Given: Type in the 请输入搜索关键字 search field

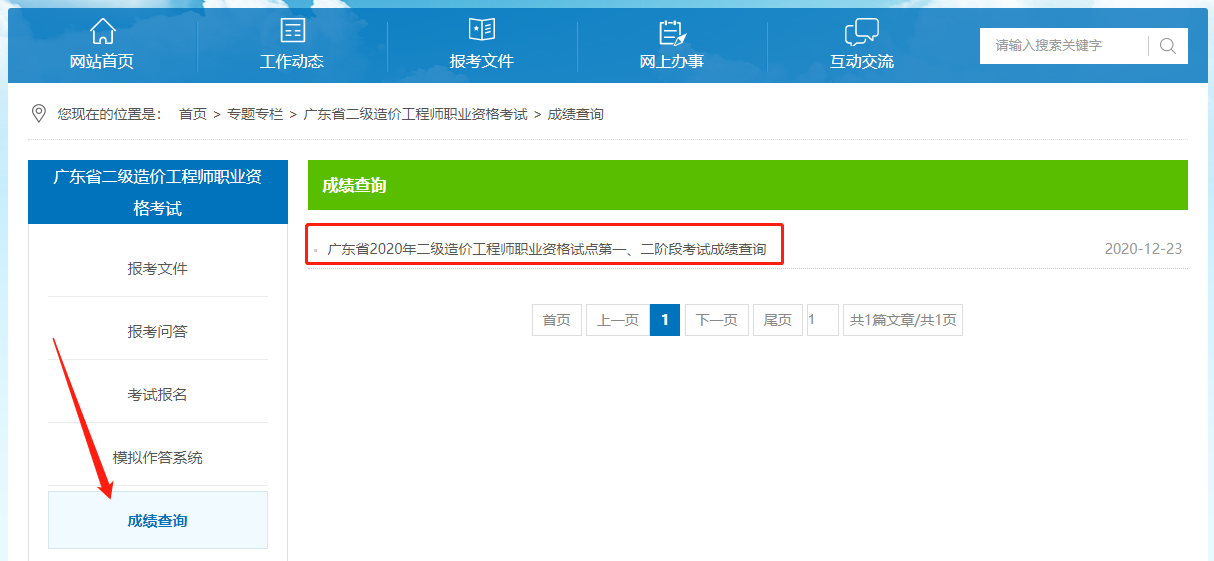Looking at the screenshot, I should [1063, 46].
